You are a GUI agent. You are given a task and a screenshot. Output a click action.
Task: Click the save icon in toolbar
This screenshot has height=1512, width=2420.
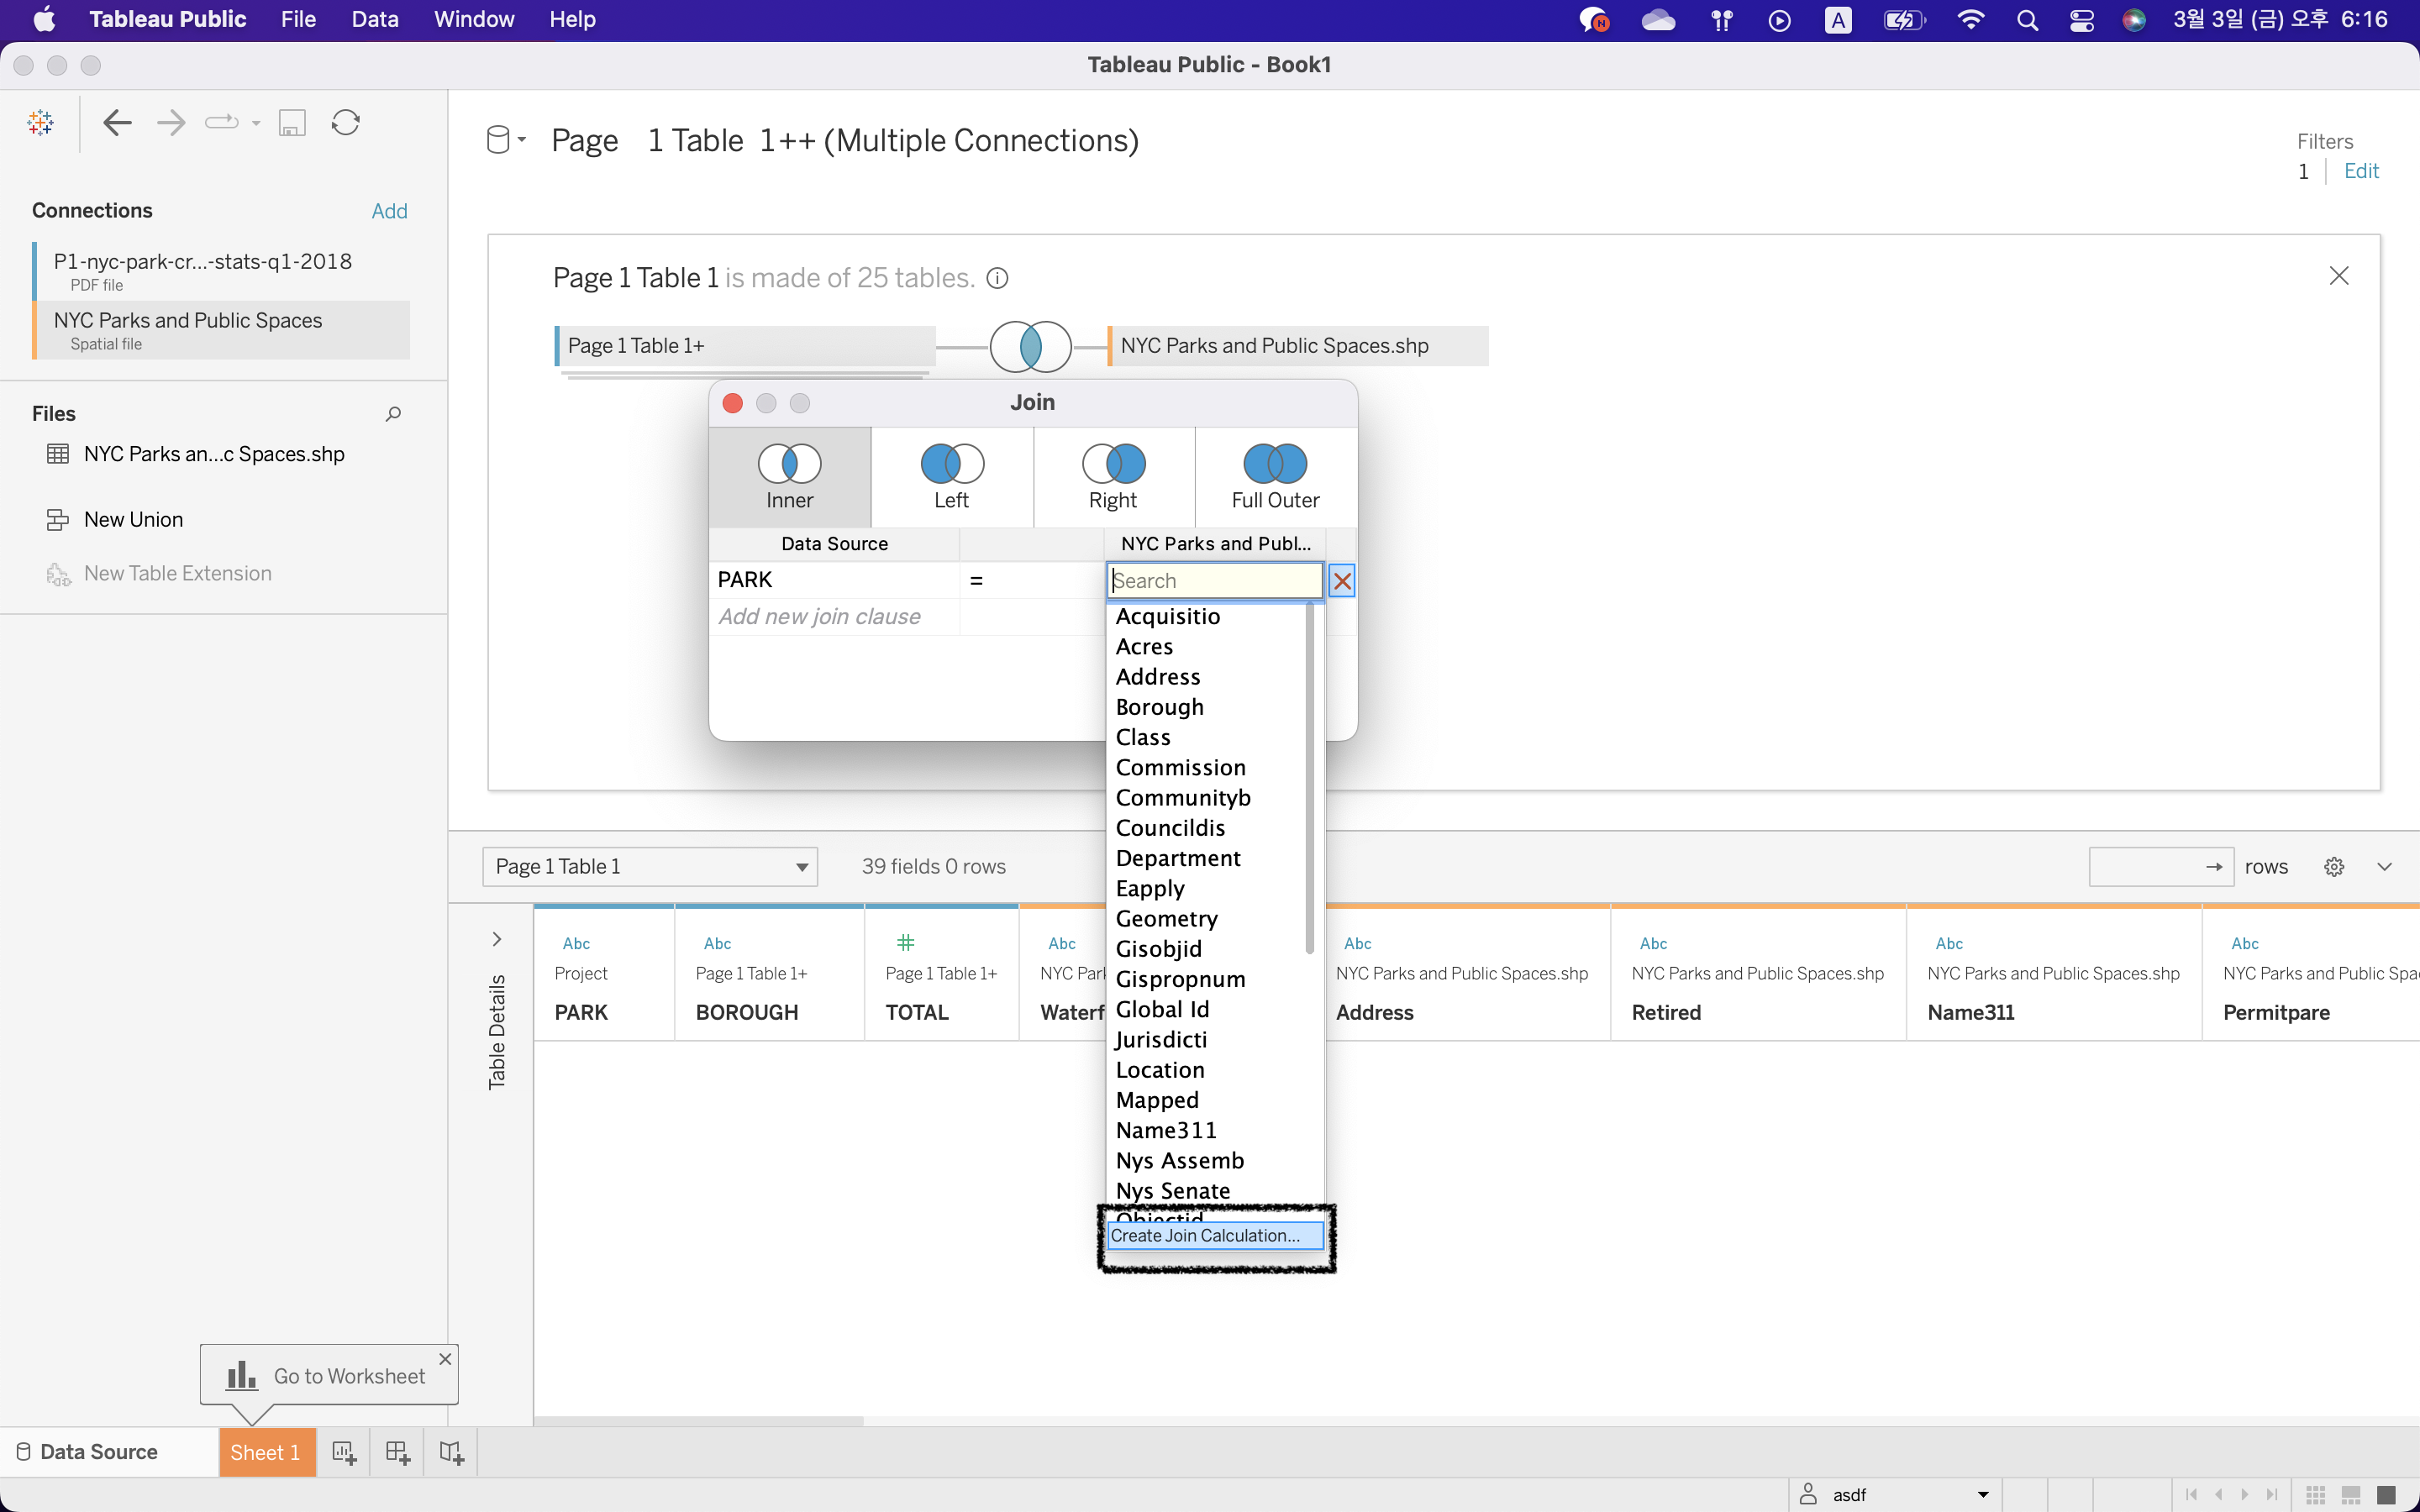pyautogui.click(x=291, y=123)
